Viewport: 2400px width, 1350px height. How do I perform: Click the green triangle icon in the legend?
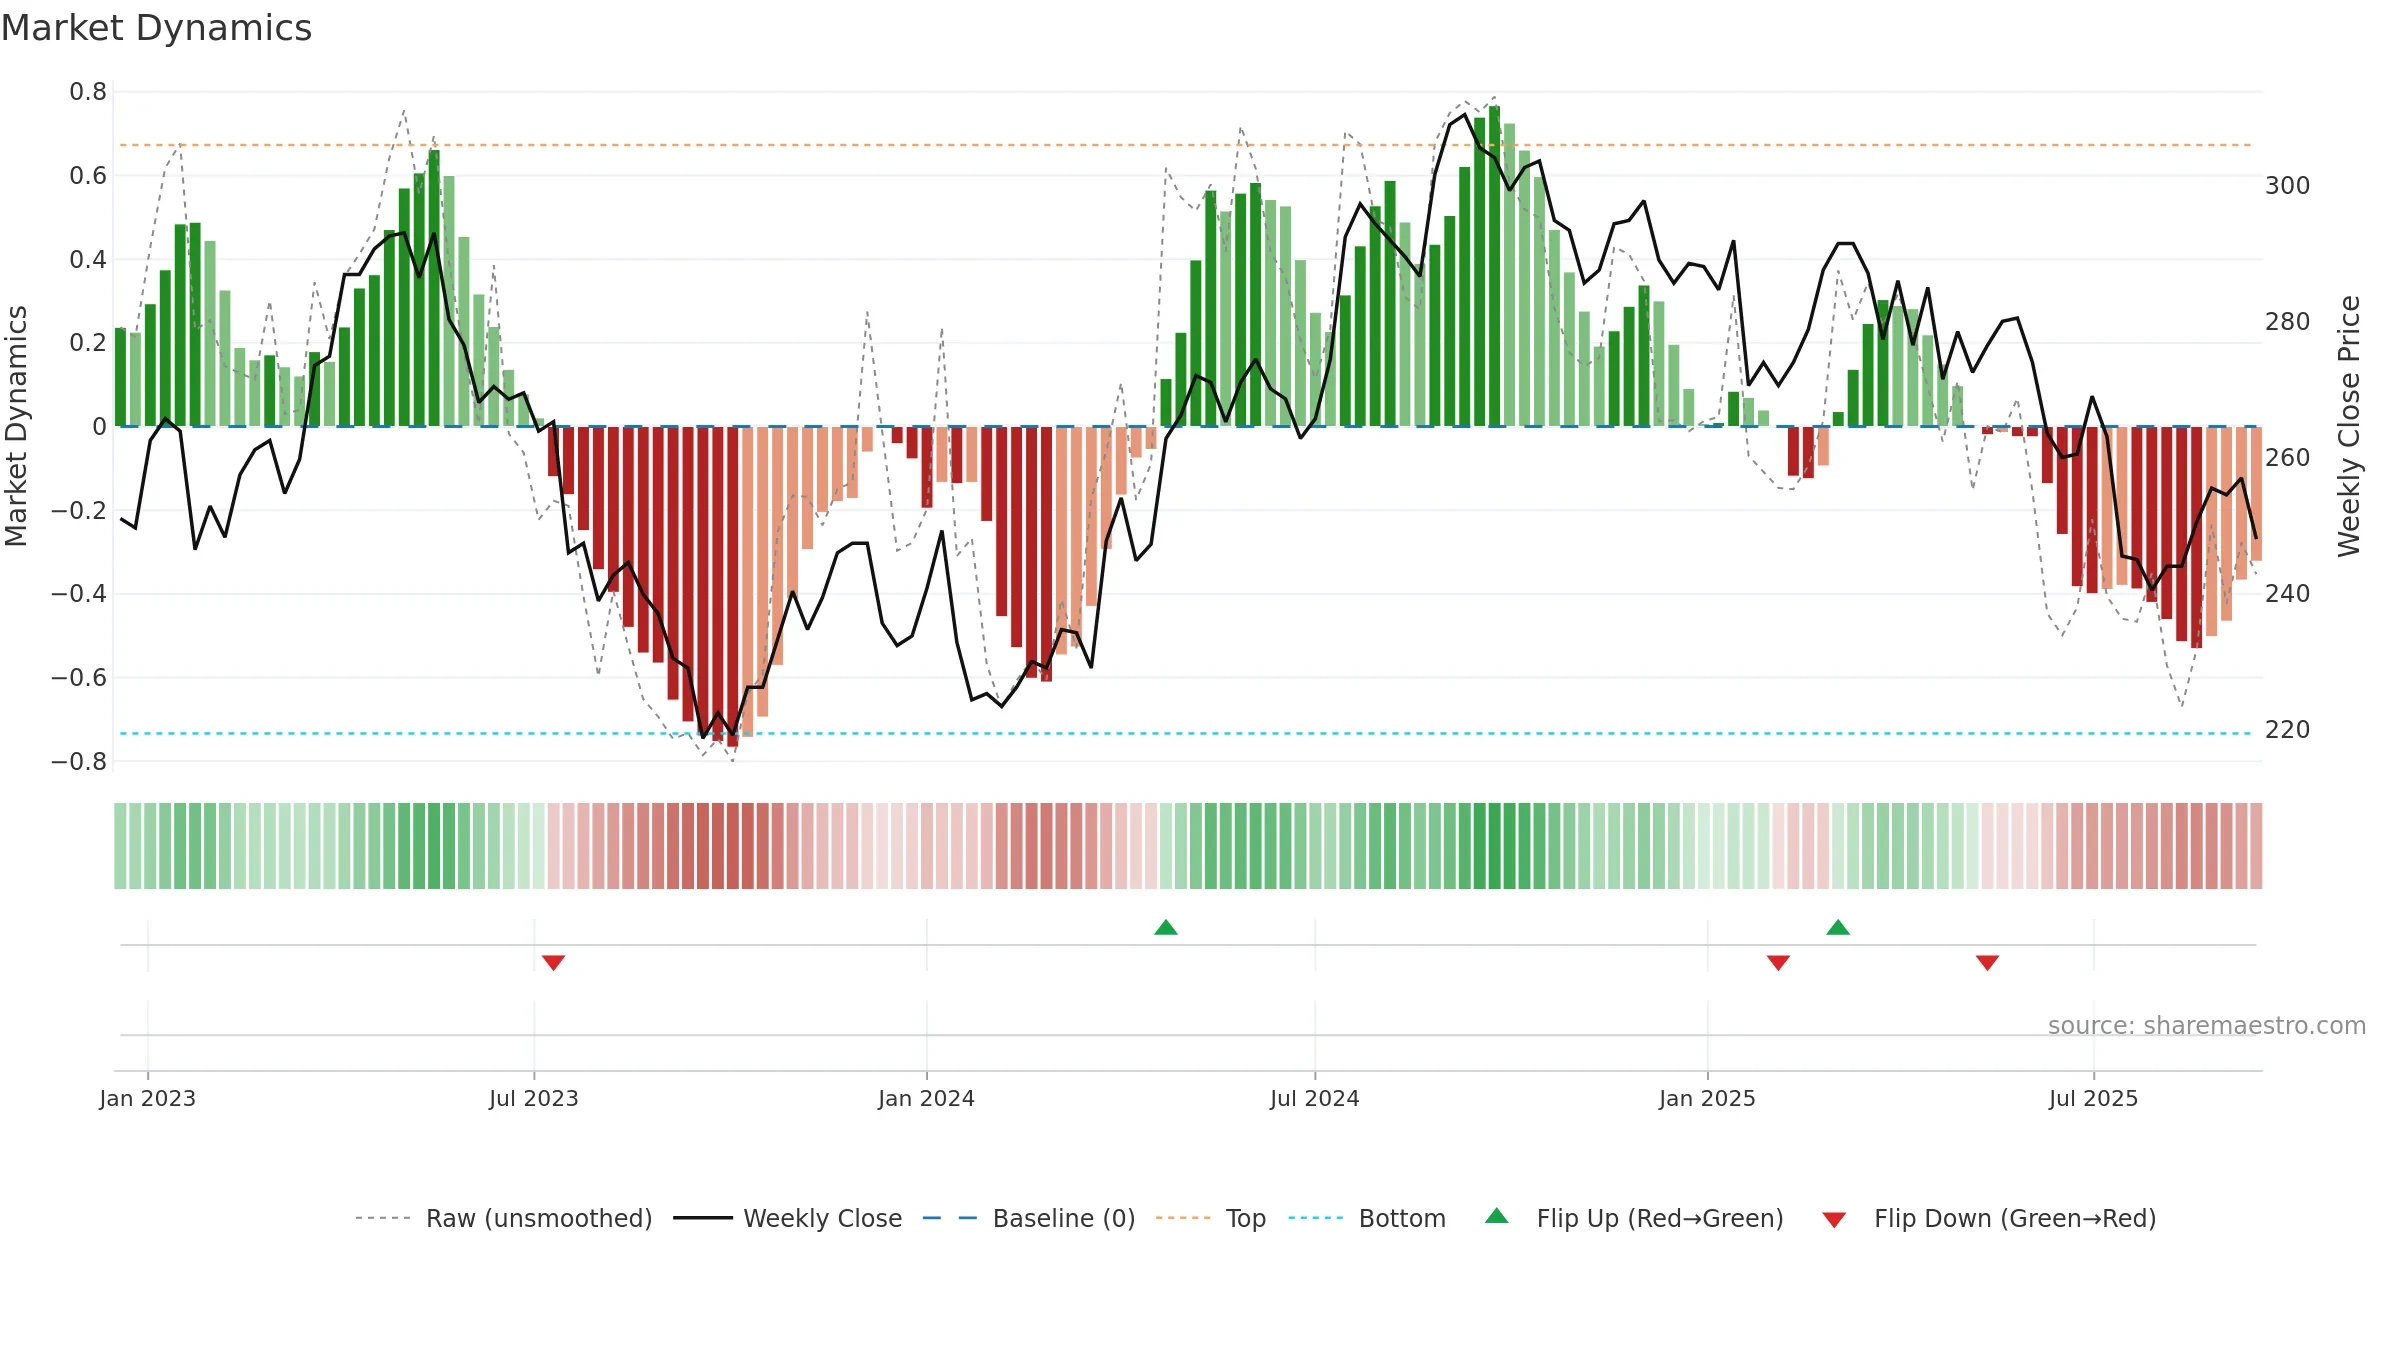(1497, 1216)
